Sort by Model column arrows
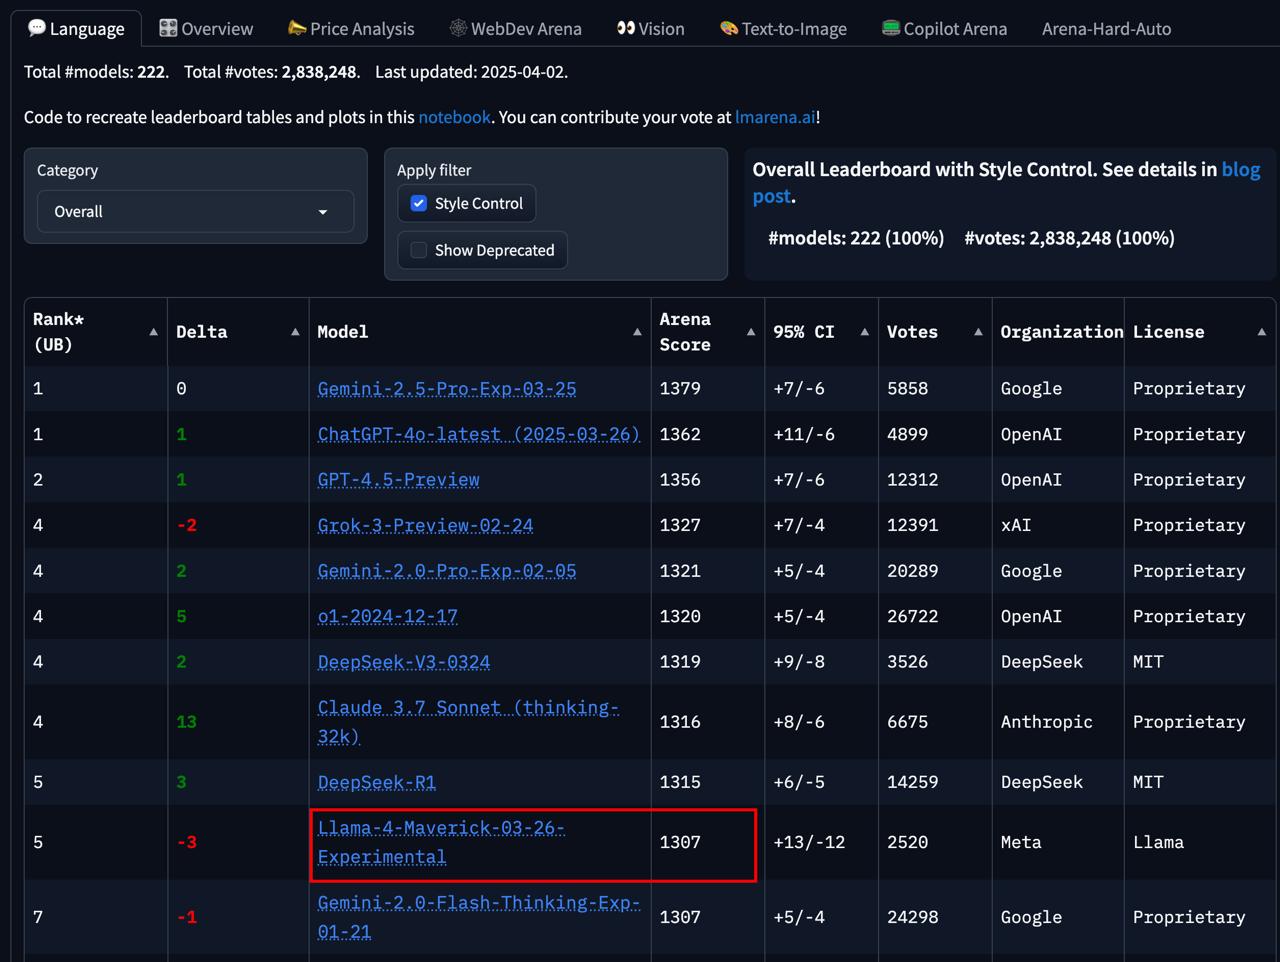Screen dimensions: 1280x962 [637, 332]
